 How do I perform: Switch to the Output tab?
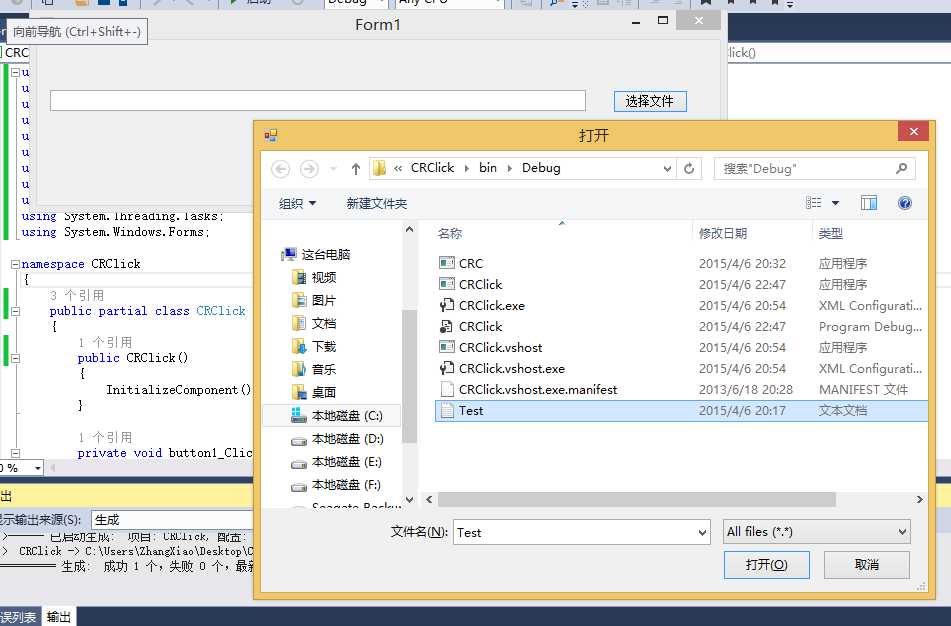(59, 617)
